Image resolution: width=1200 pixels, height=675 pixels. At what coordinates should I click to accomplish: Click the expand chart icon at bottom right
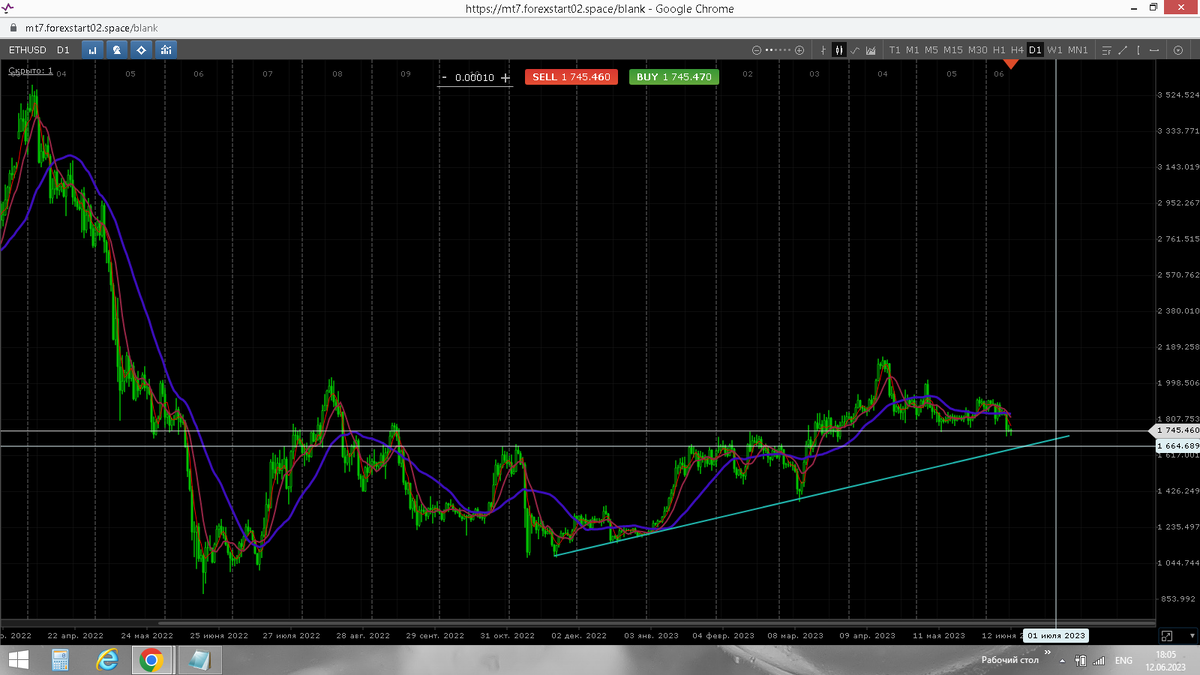[1166, 635]
